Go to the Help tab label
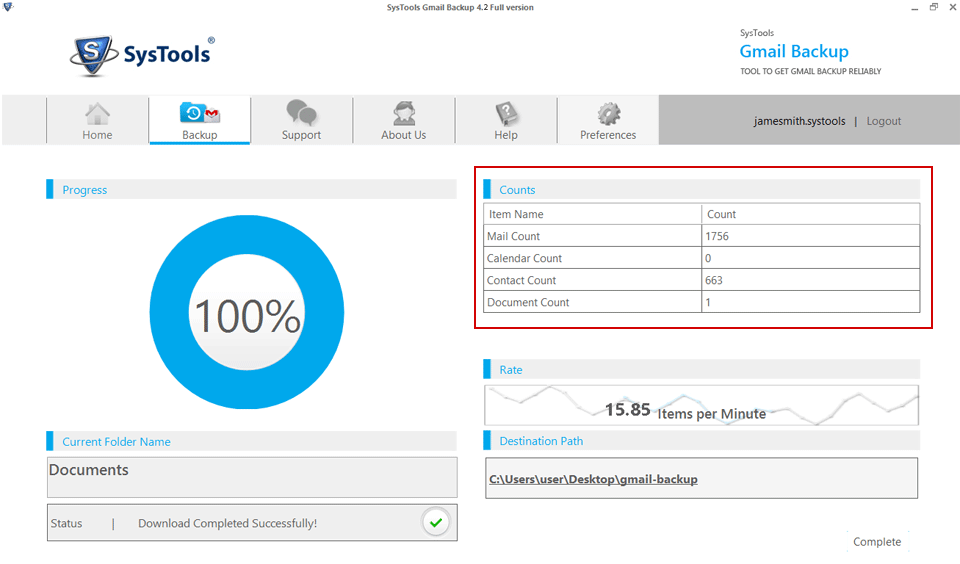 point(506,135)
